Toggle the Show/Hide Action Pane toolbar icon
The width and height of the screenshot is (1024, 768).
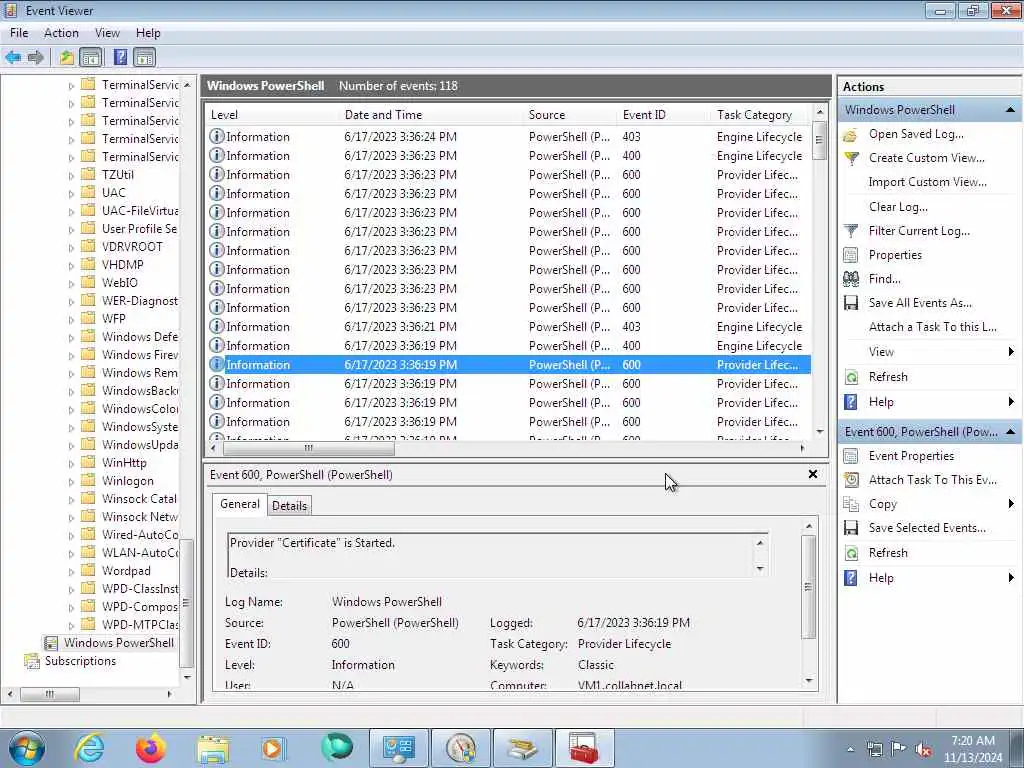[144, 57]
